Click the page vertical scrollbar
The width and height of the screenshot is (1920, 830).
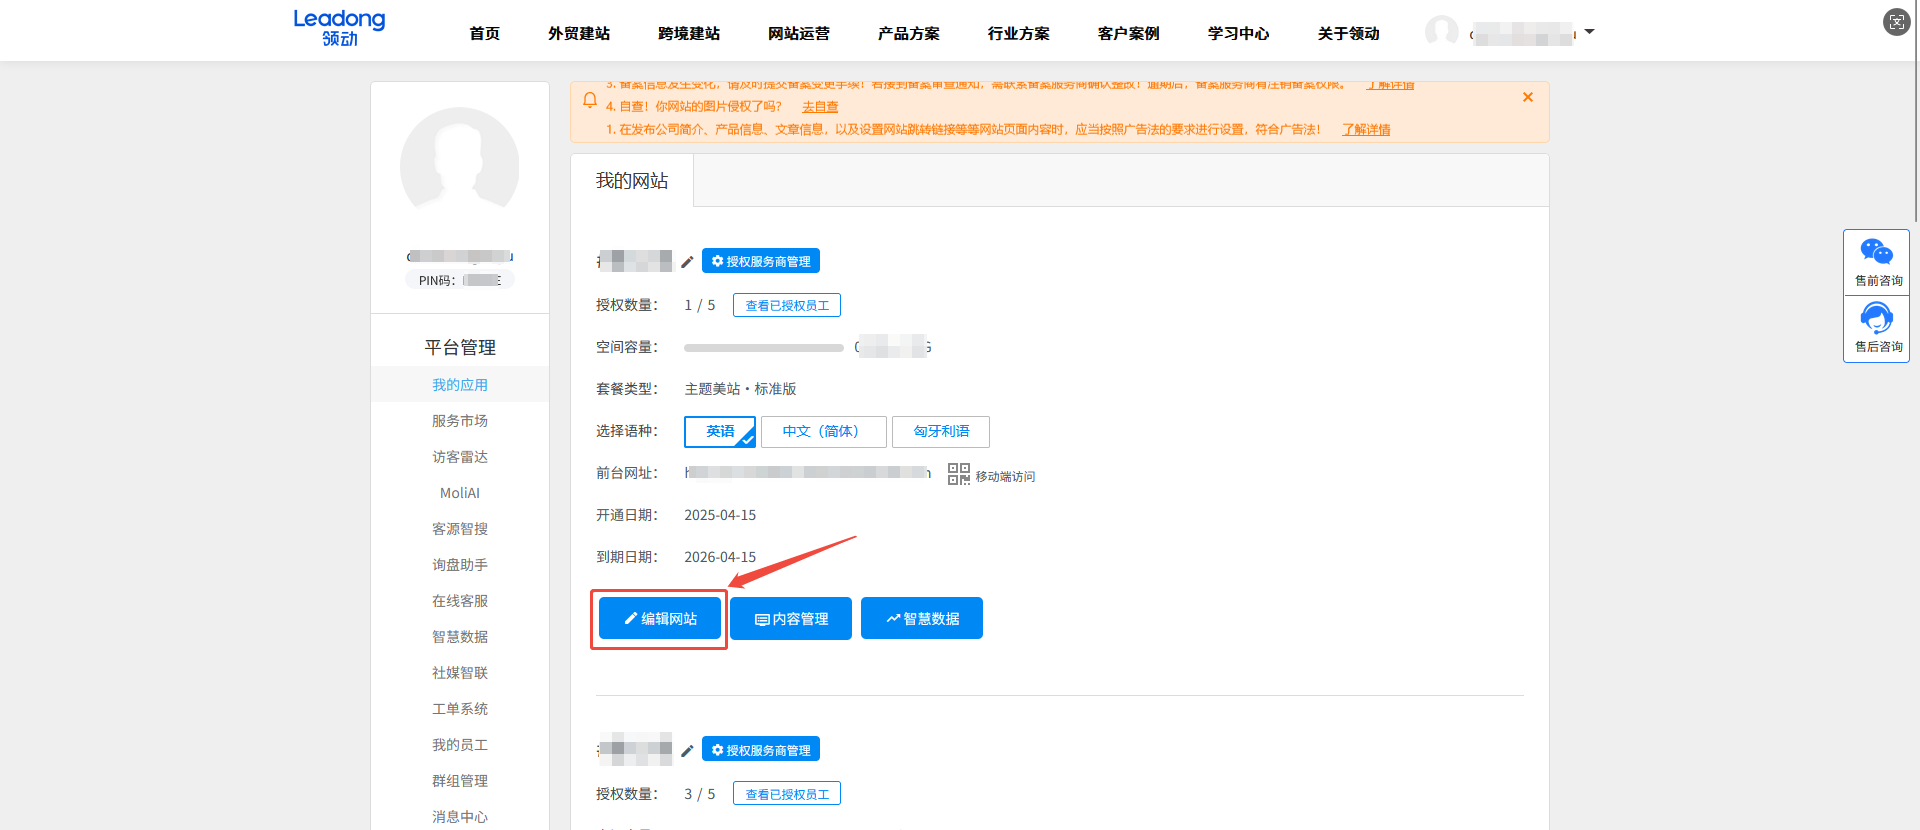(1916, 110)
